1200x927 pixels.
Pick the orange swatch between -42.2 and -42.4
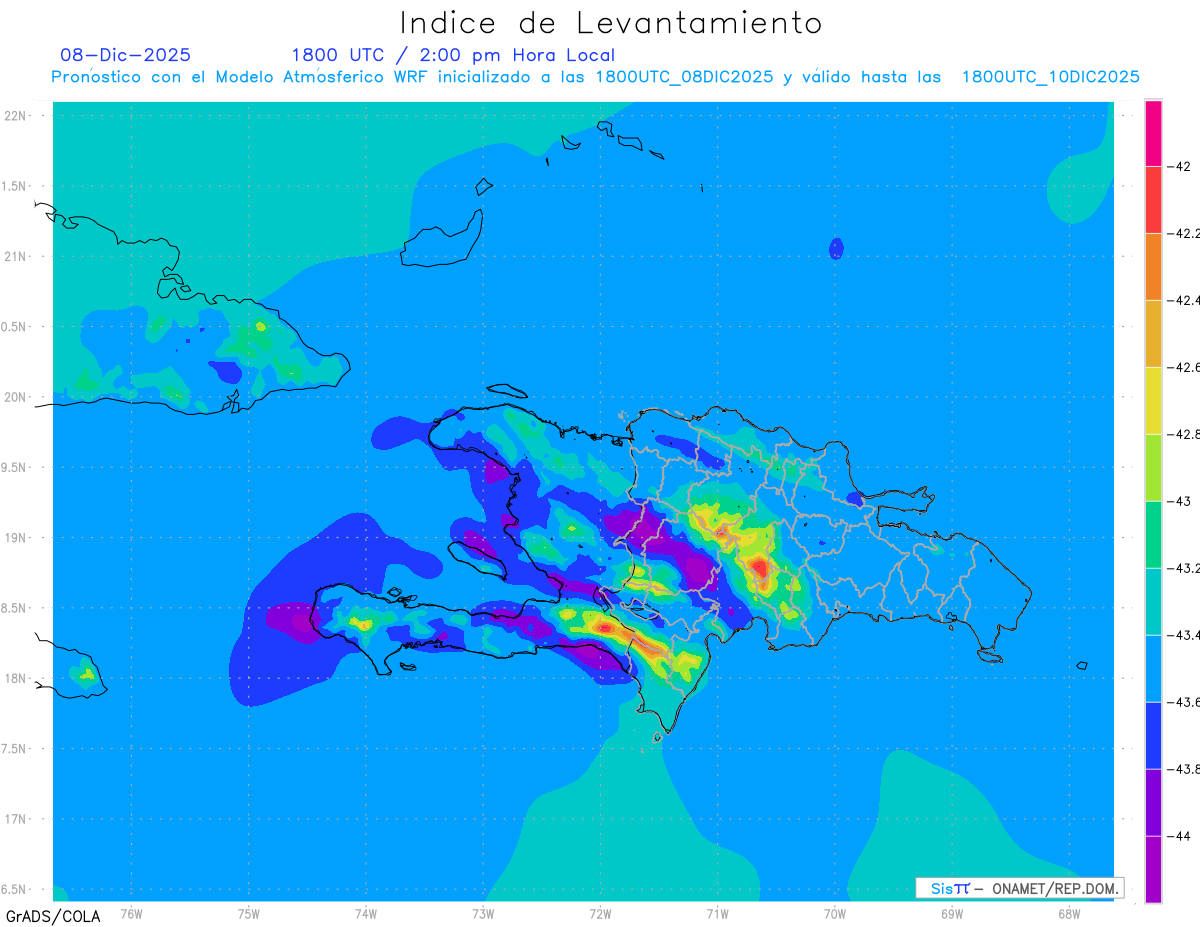(1153, 267)
